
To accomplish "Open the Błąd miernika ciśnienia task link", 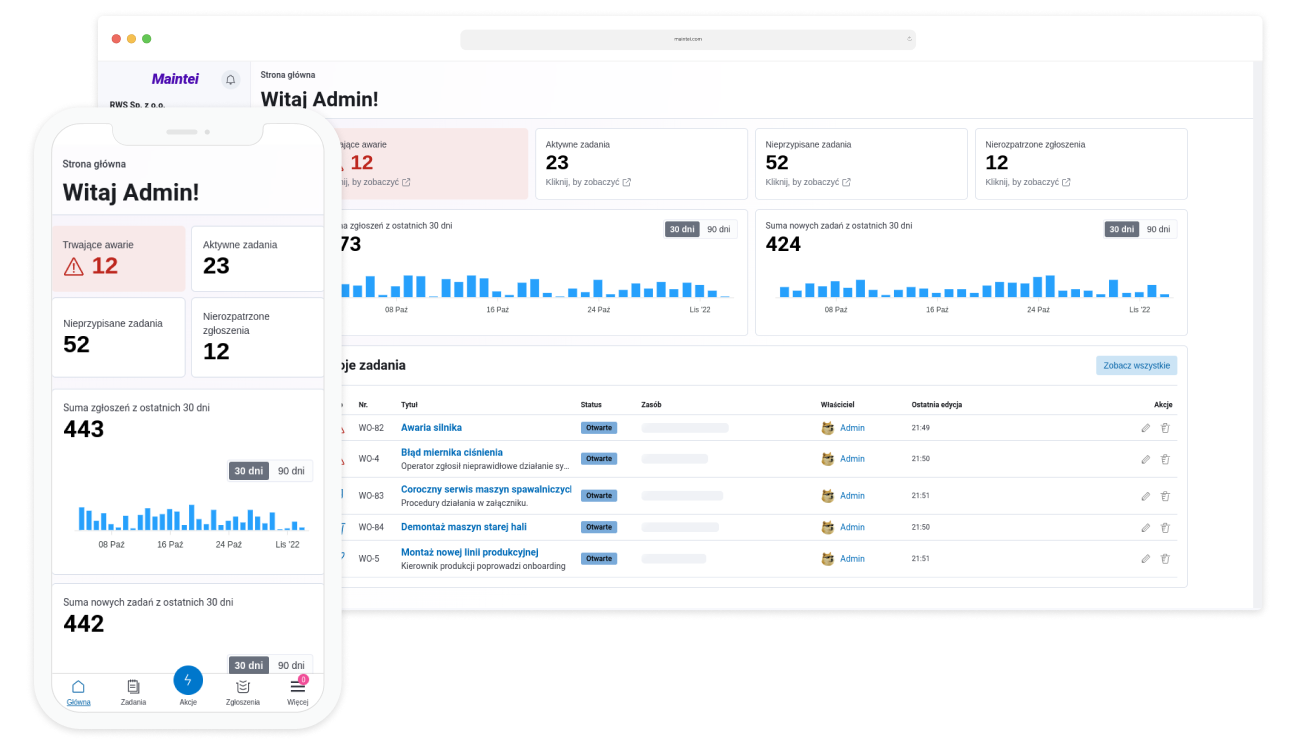I will (x=451, y=453).
